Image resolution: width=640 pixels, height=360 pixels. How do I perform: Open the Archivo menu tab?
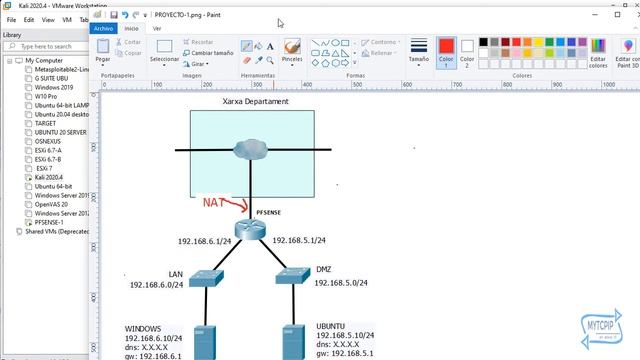(x=103, y=29)
